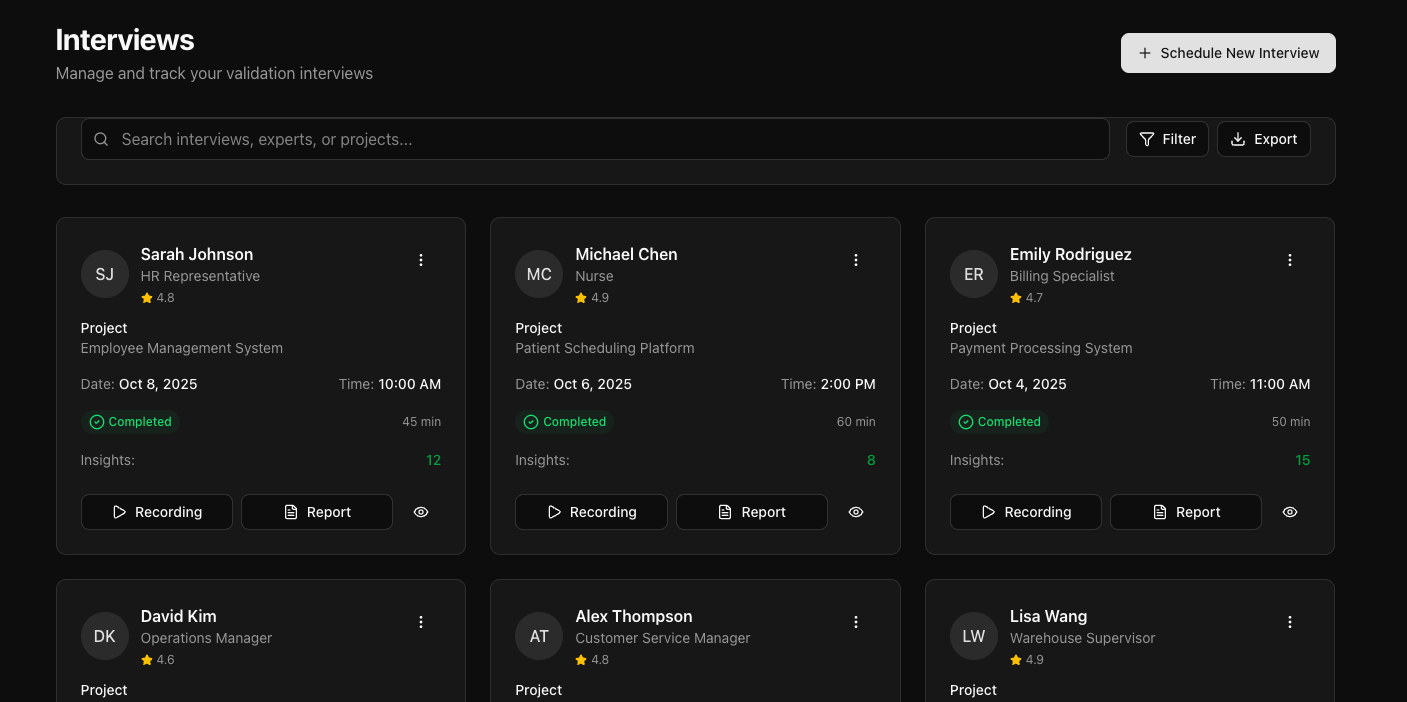Click the star rating 4.9 for Michael Chen

tap(592, 298)
